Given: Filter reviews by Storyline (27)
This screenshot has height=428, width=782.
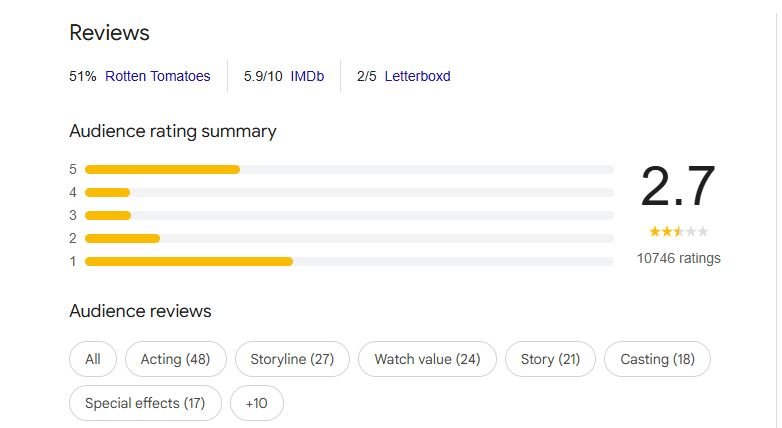Looking at the screenshot, I should tap(292, 359).
